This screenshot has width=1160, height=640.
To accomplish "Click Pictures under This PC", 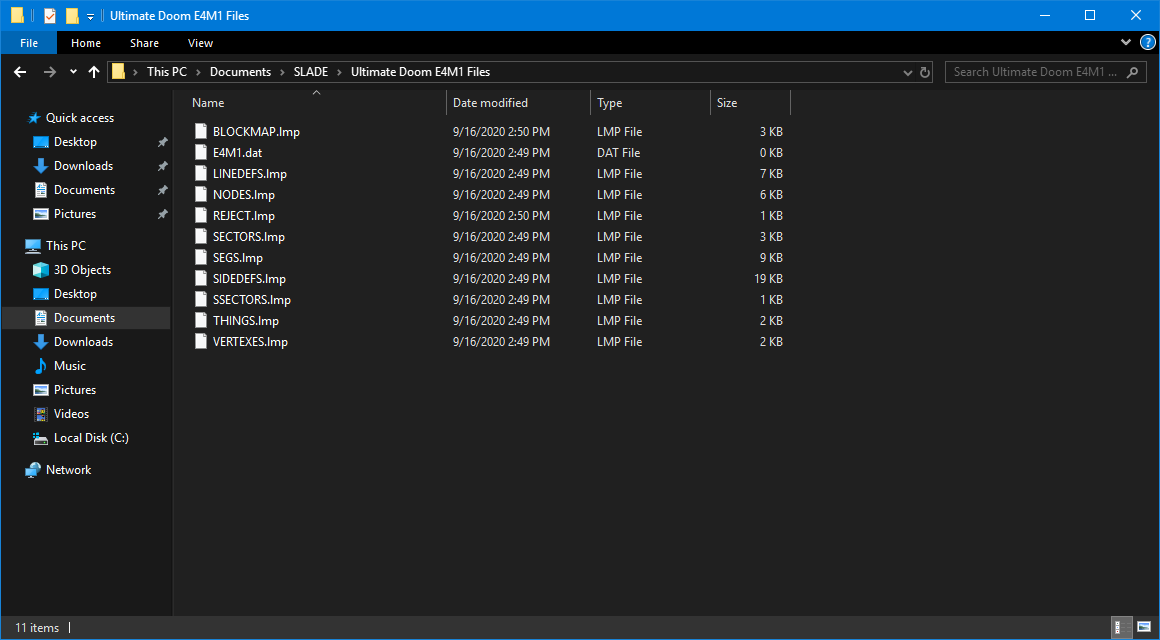I will click(75, 390).
